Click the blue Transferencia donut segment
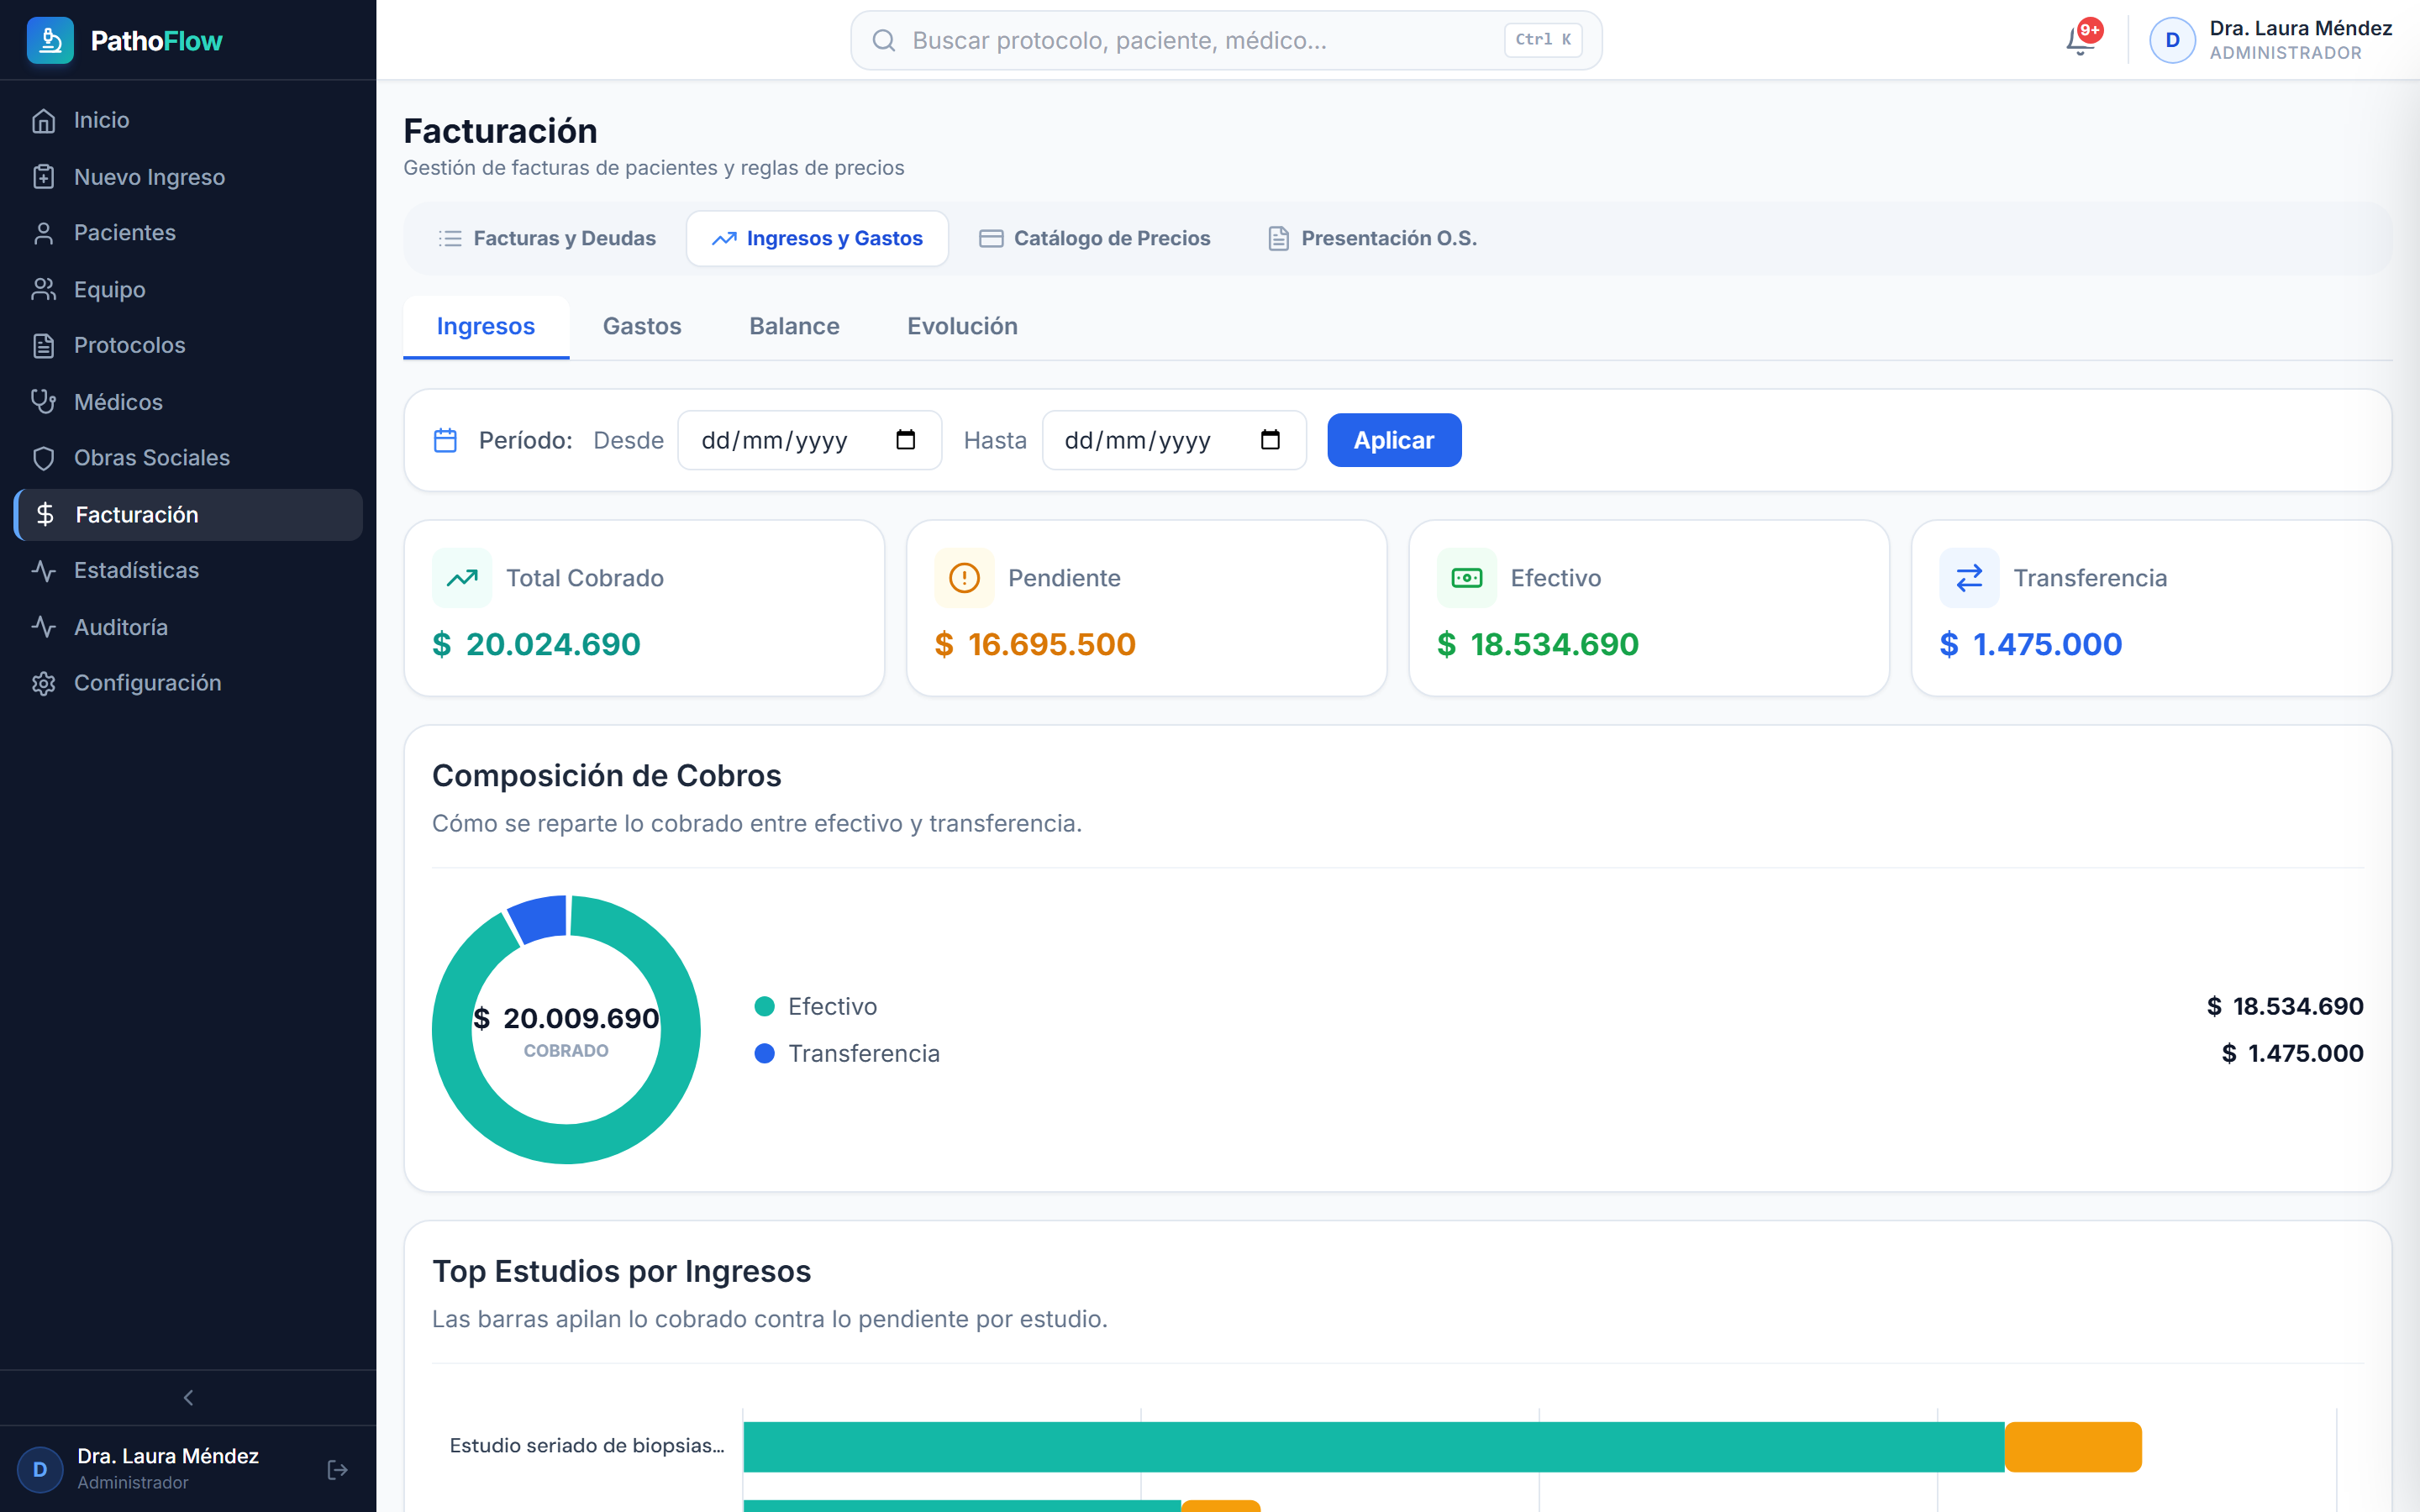Image resolution: width=2420 pixels, height=1512 pixels. [x=540, y=918]
